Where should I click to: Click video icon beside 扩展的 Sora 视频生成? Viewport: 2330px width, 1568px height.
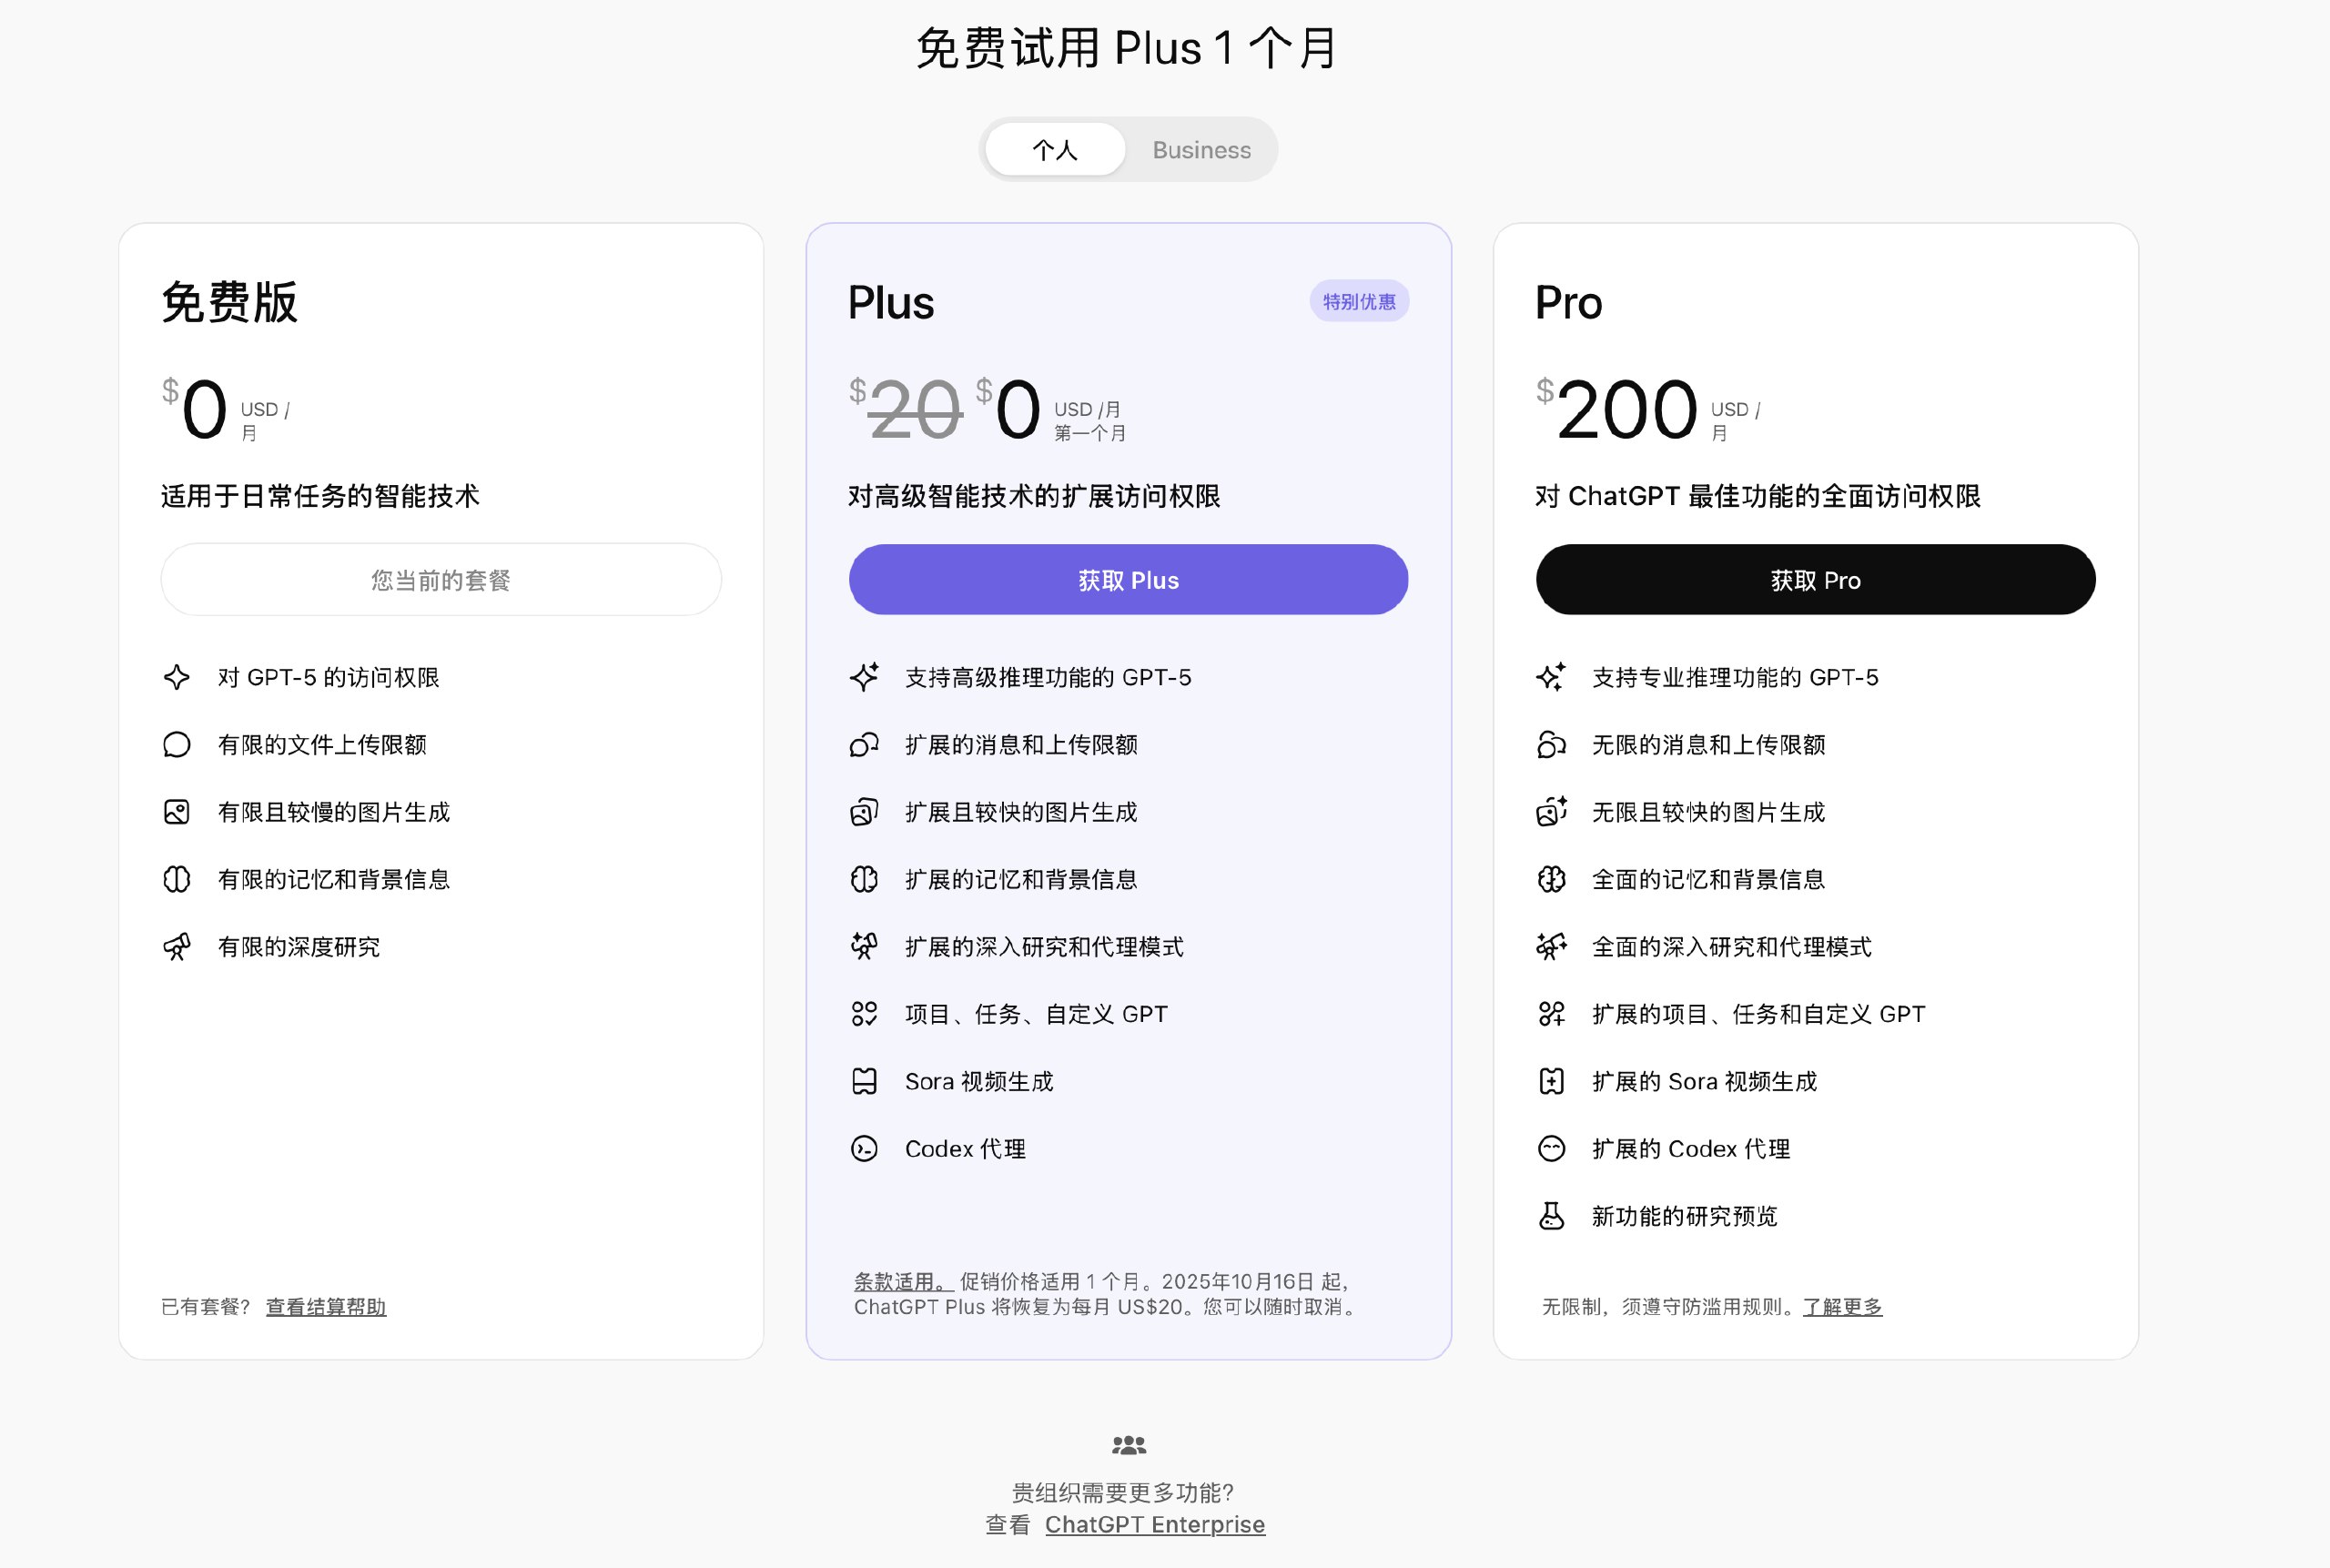(x=1552, y=1082)
